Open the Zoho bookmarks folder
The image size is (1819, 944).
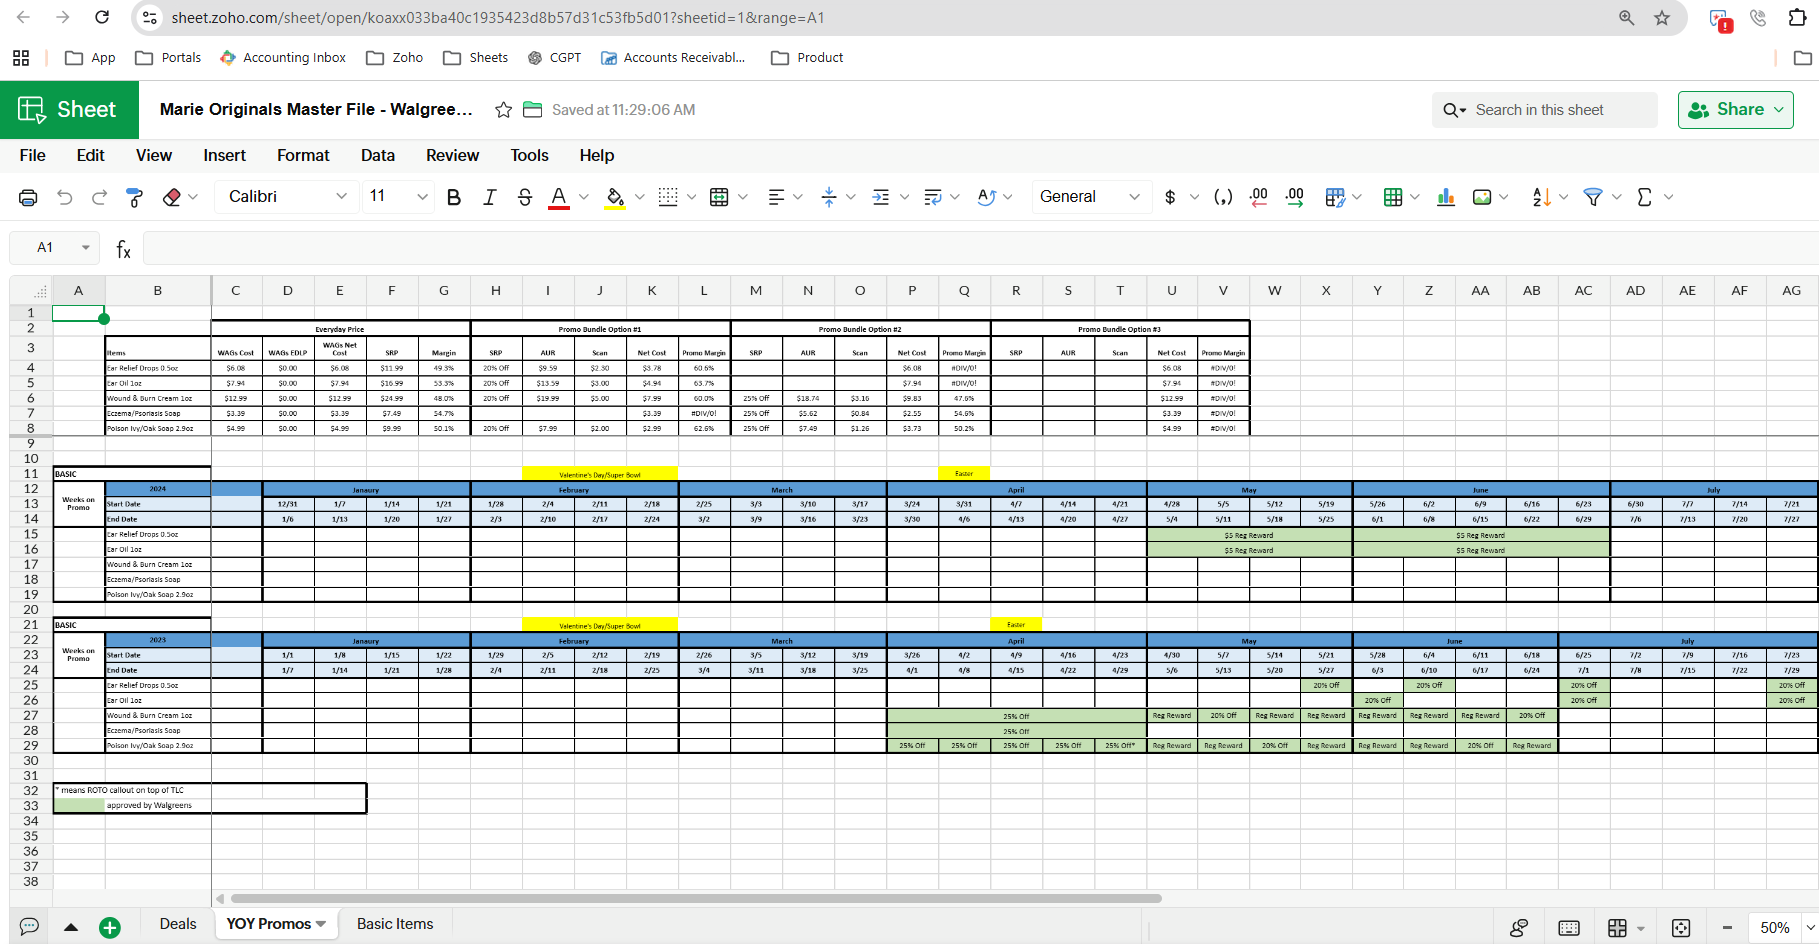coord(395,58)
